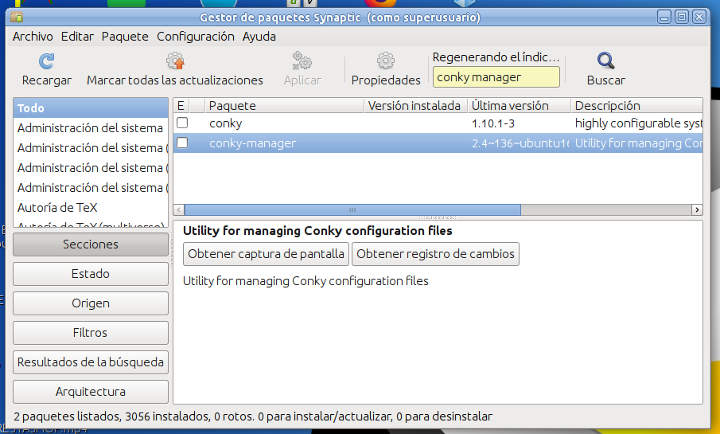Toggle checkbox for conky package
Screen dimensions: 720x434
(182, 123)
